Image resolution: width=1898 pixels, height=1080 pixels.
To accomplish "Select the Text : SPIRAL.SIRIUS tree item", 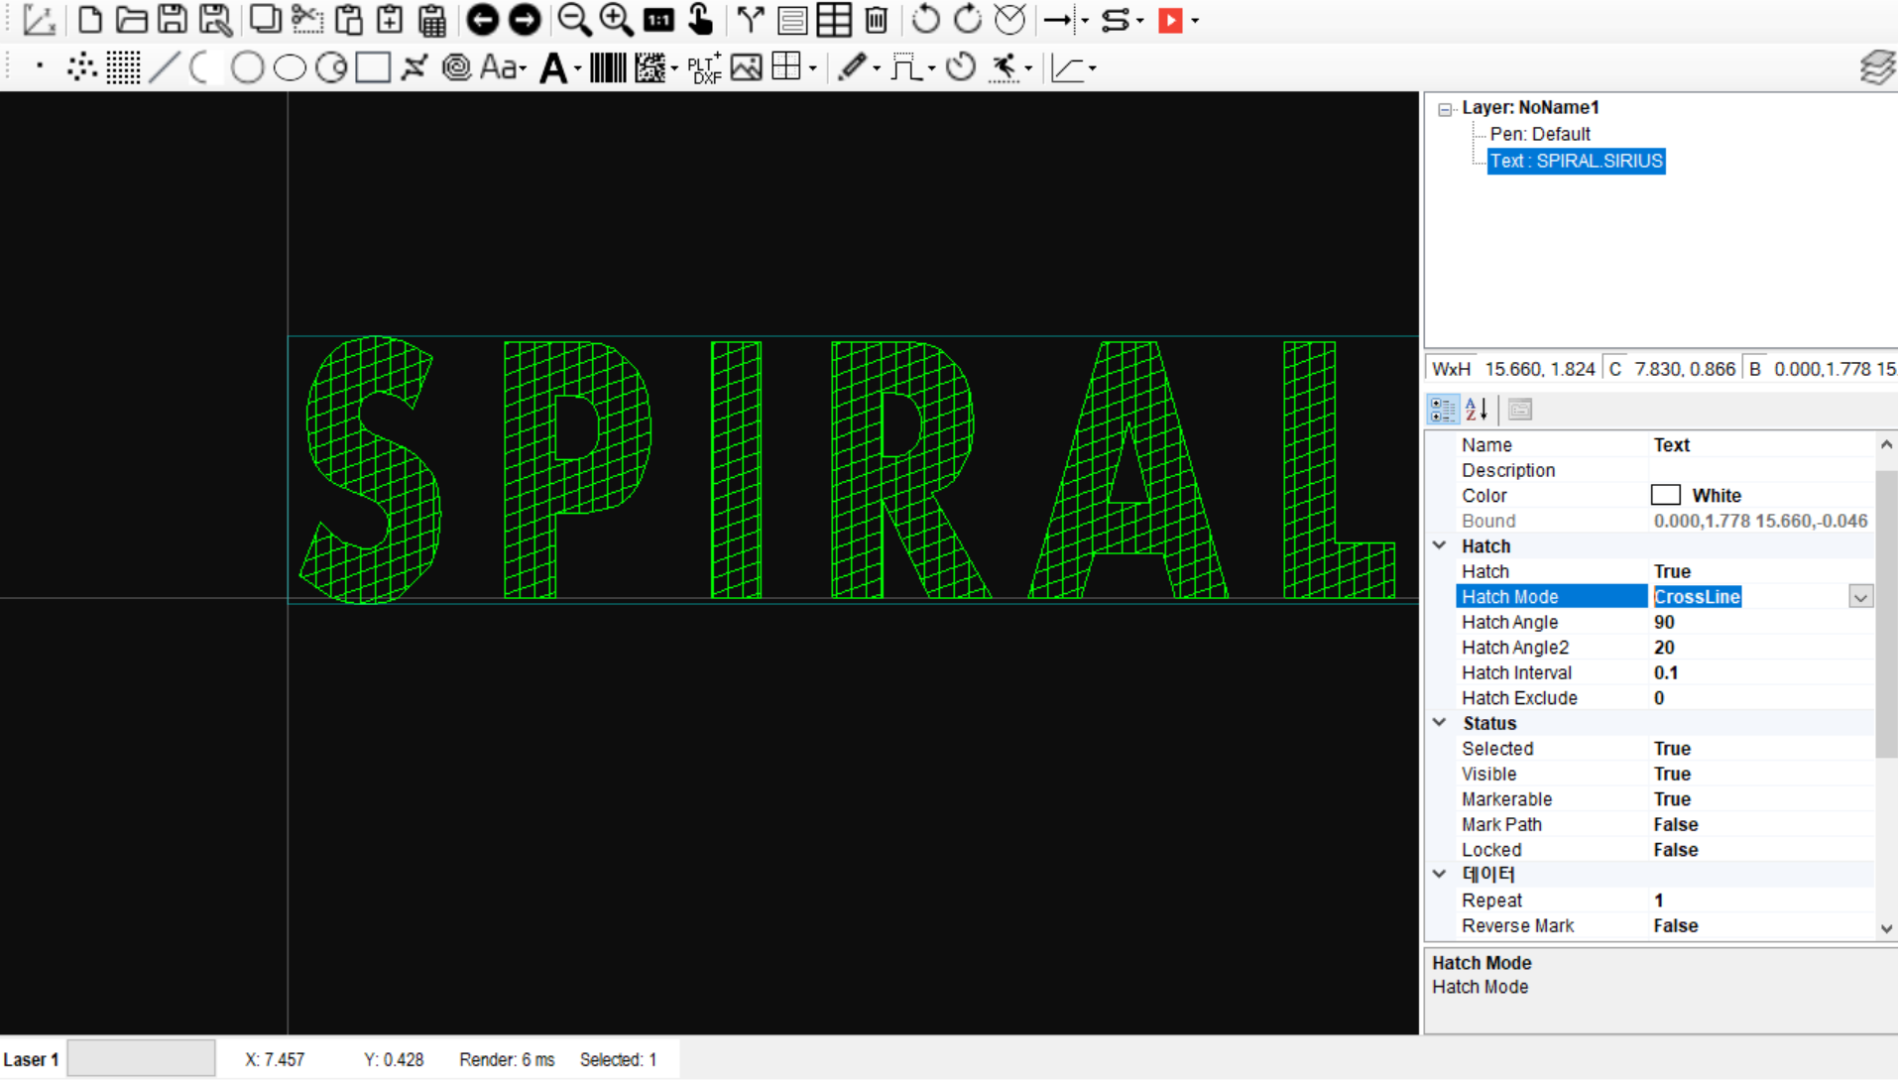I will click(x=1576, y=161).
